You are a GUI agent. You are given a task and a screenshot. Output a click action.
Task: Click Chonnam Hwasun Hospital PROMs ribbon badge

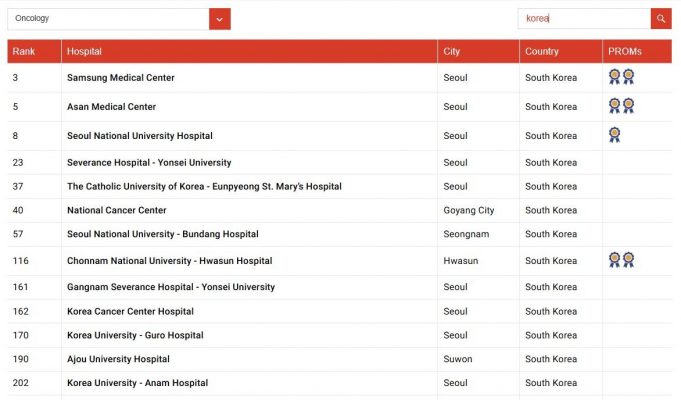(621, 260)
